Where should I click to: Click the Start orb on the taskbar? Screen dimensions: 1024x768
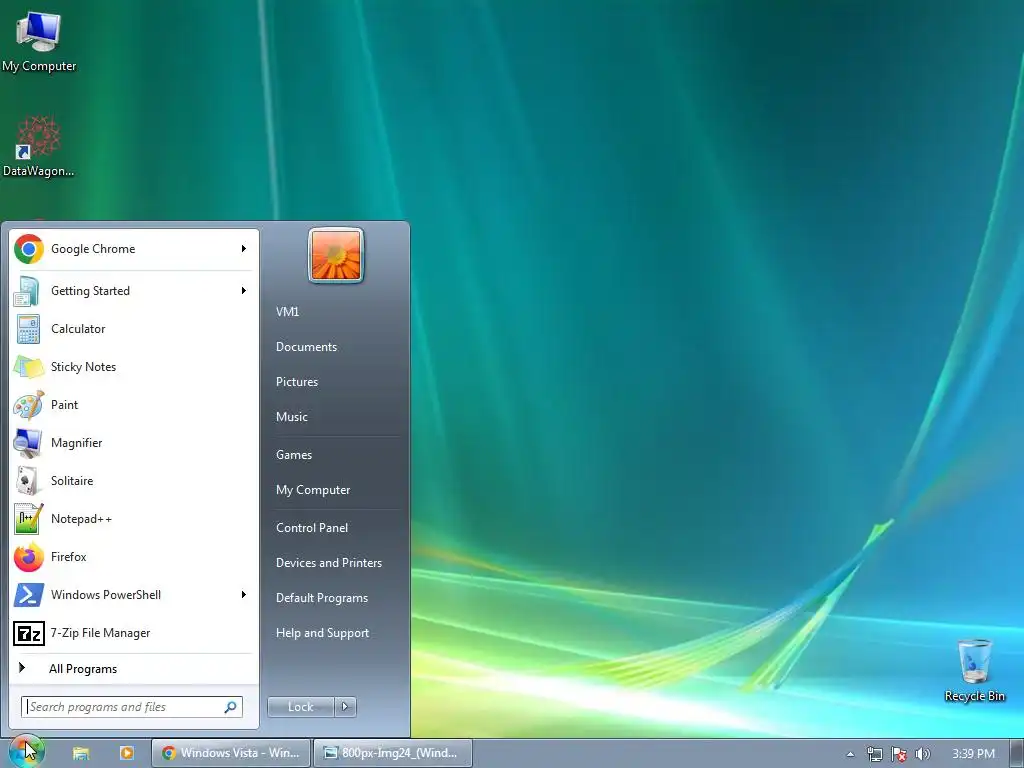[26, 752]
